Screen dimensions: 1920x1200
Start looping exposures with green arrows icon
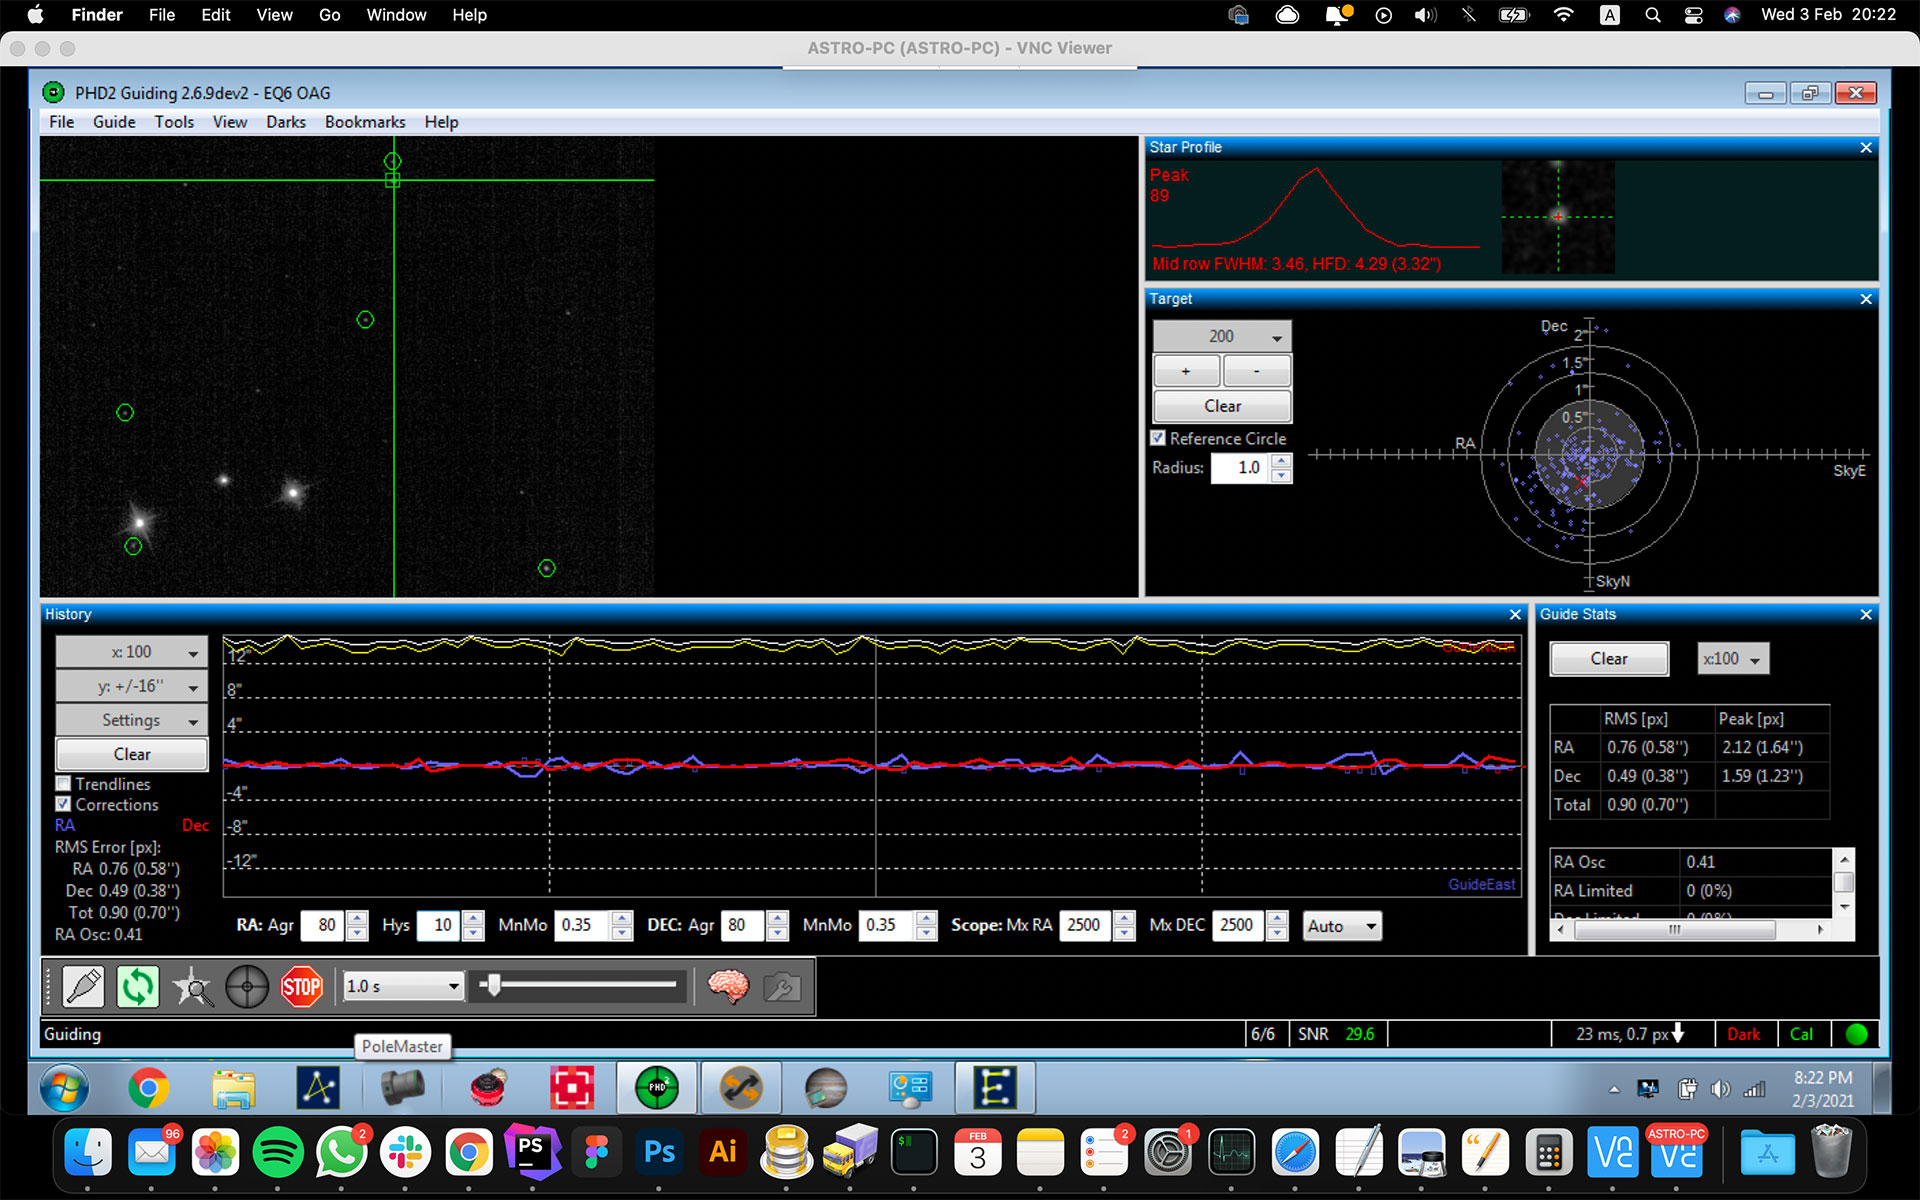click(x=138, y=987)
